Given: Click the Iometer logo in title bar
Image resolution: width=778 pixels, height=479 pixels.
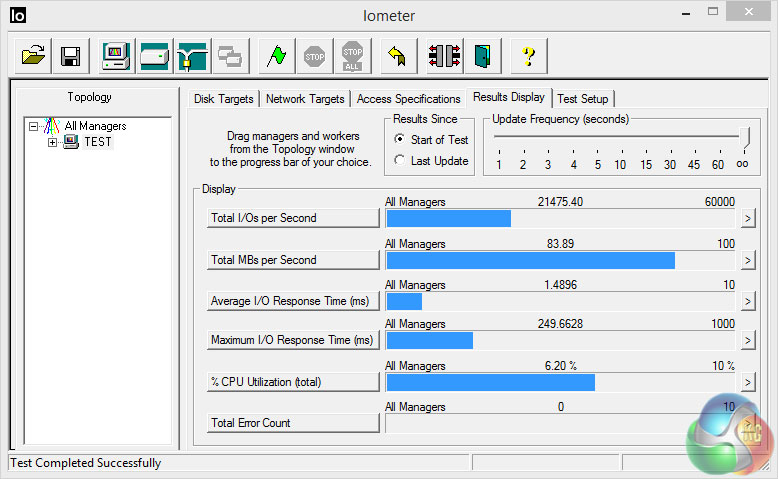Looking at the screenshot, I should (x=17, y=15).
